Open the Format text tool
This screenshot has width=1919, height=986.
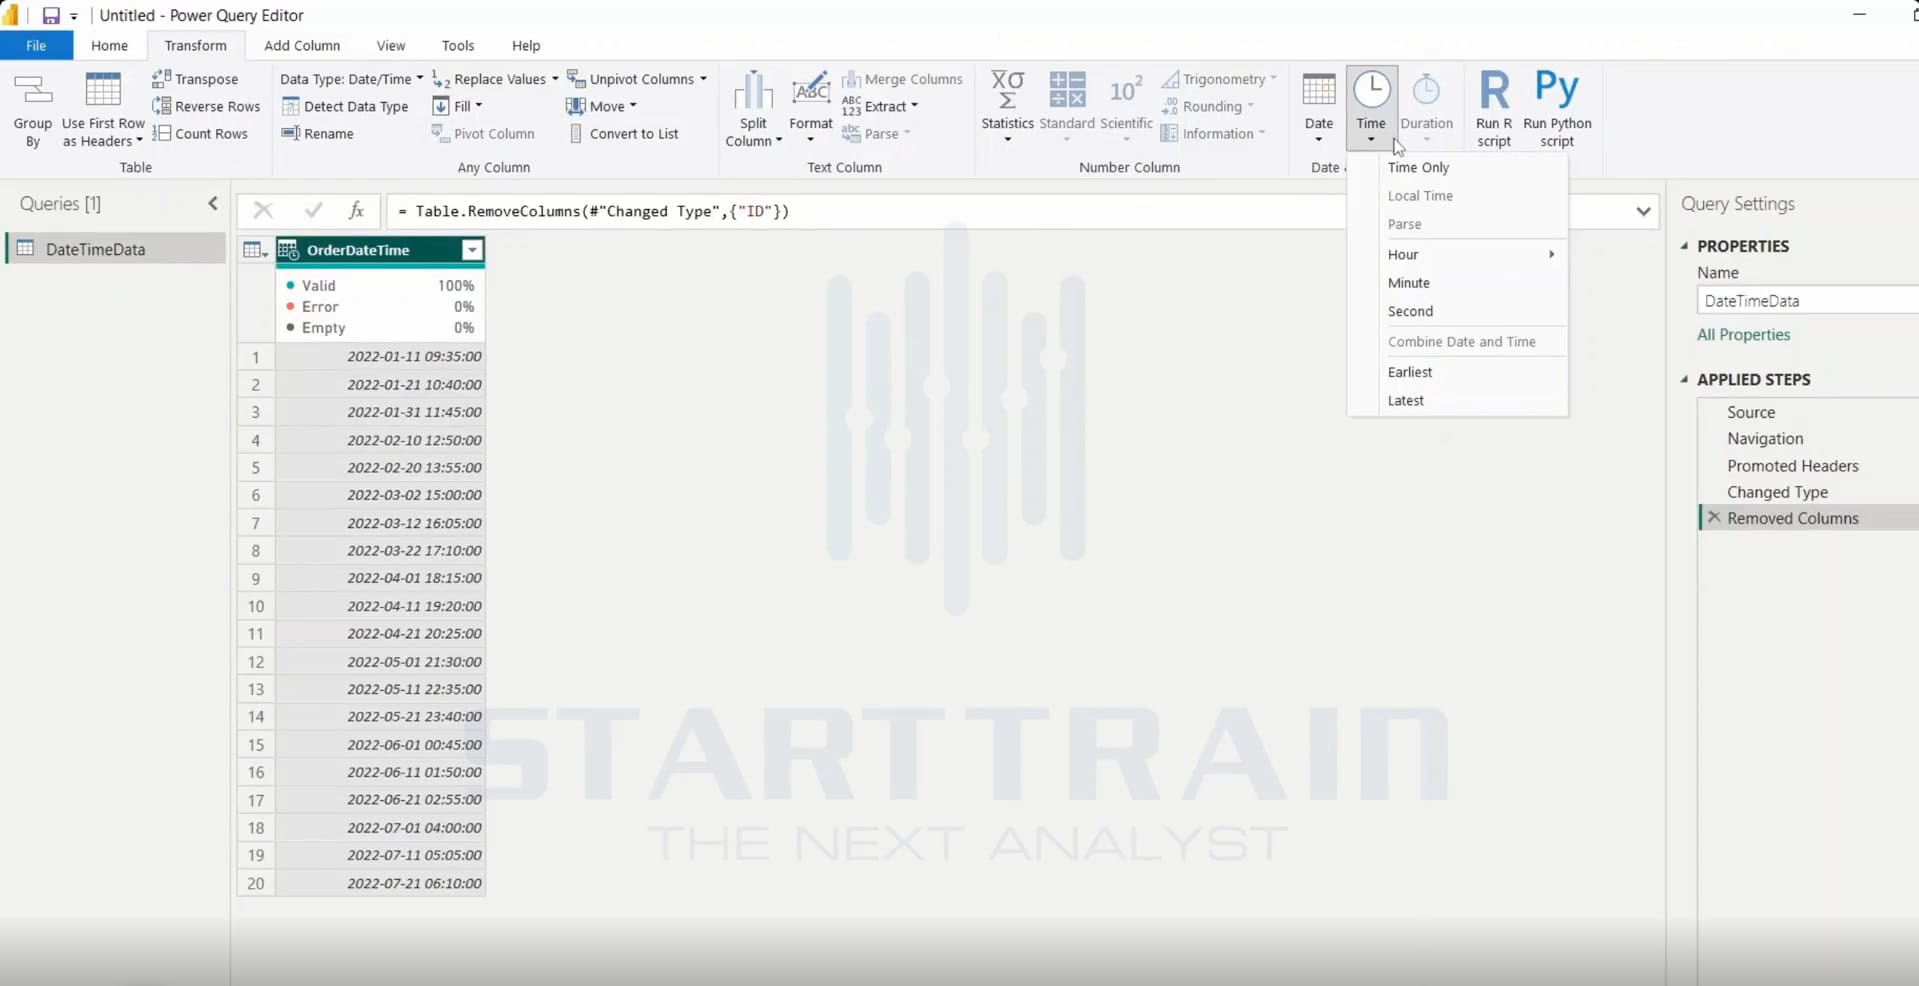810,107
